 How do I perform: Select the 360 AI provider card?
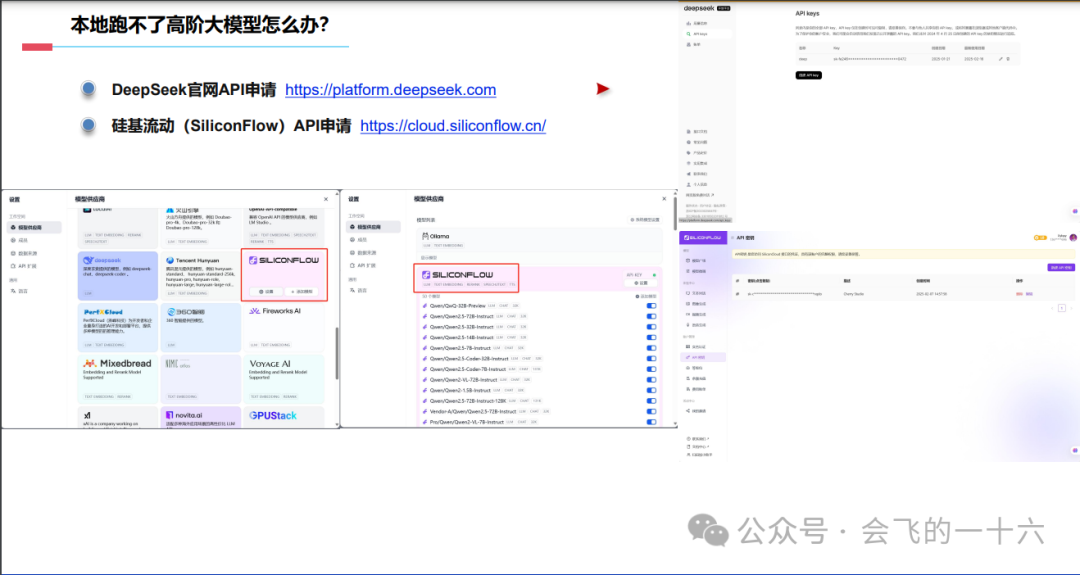click(200, 328)
